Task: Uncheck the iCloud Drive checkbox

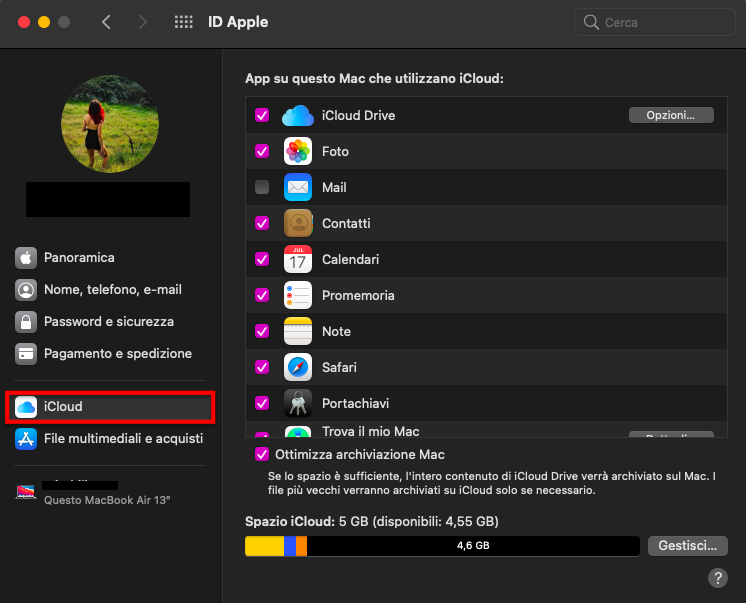Action: pos(262,115)
